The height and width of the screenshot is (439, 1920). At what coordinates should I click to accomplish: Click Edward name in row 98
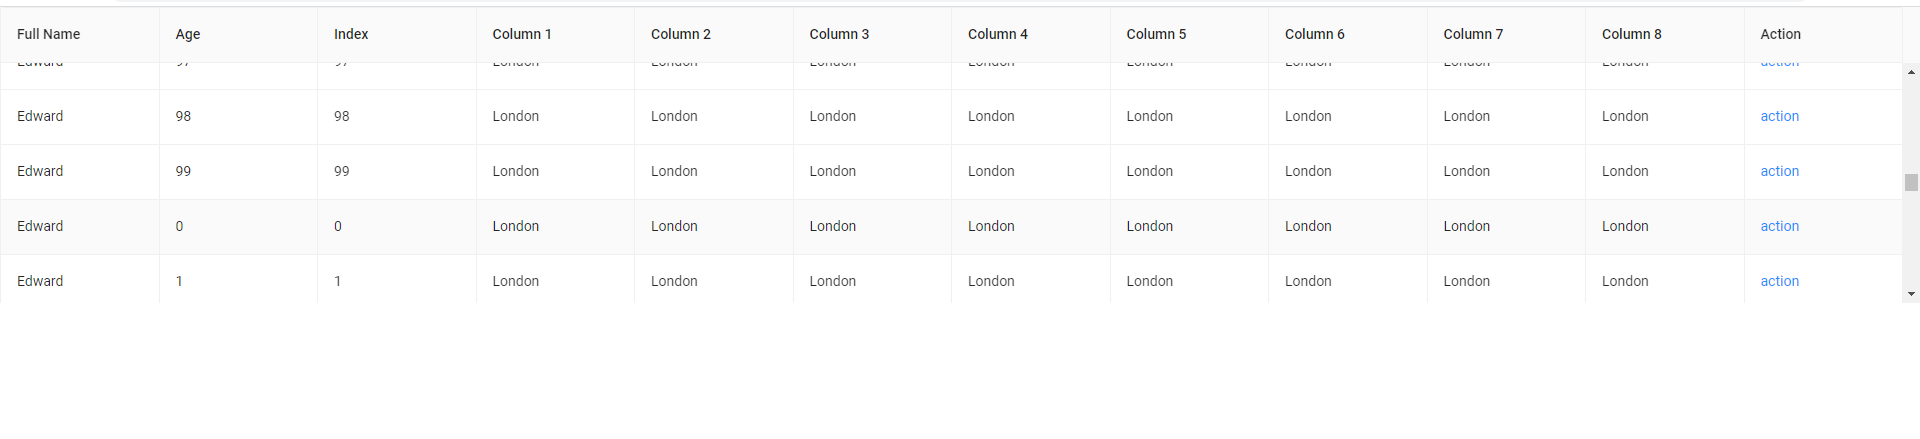40,117
